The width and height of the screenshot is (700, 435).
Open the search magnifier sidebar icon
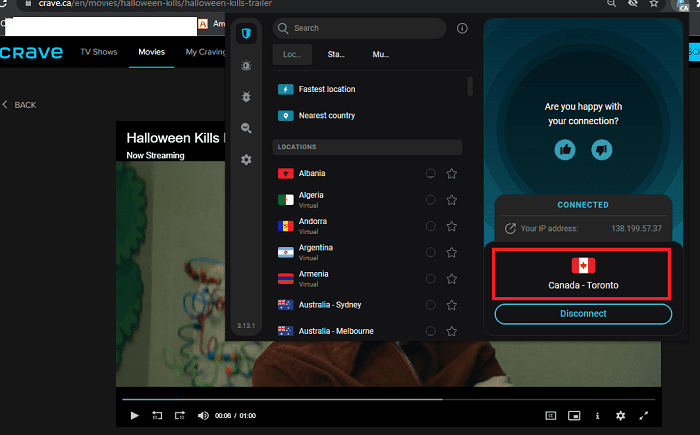pyautogui.click(x=246, y=128)
